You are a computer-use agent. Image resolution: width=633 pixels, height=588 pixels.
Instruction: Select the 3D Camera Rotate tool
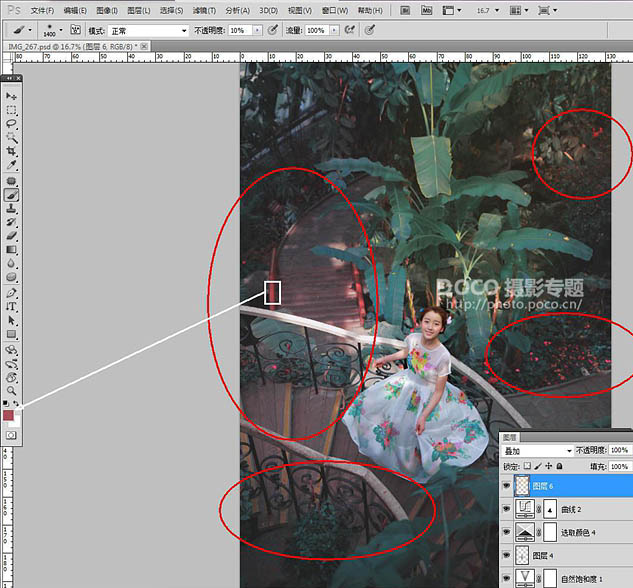pos(11,364)
